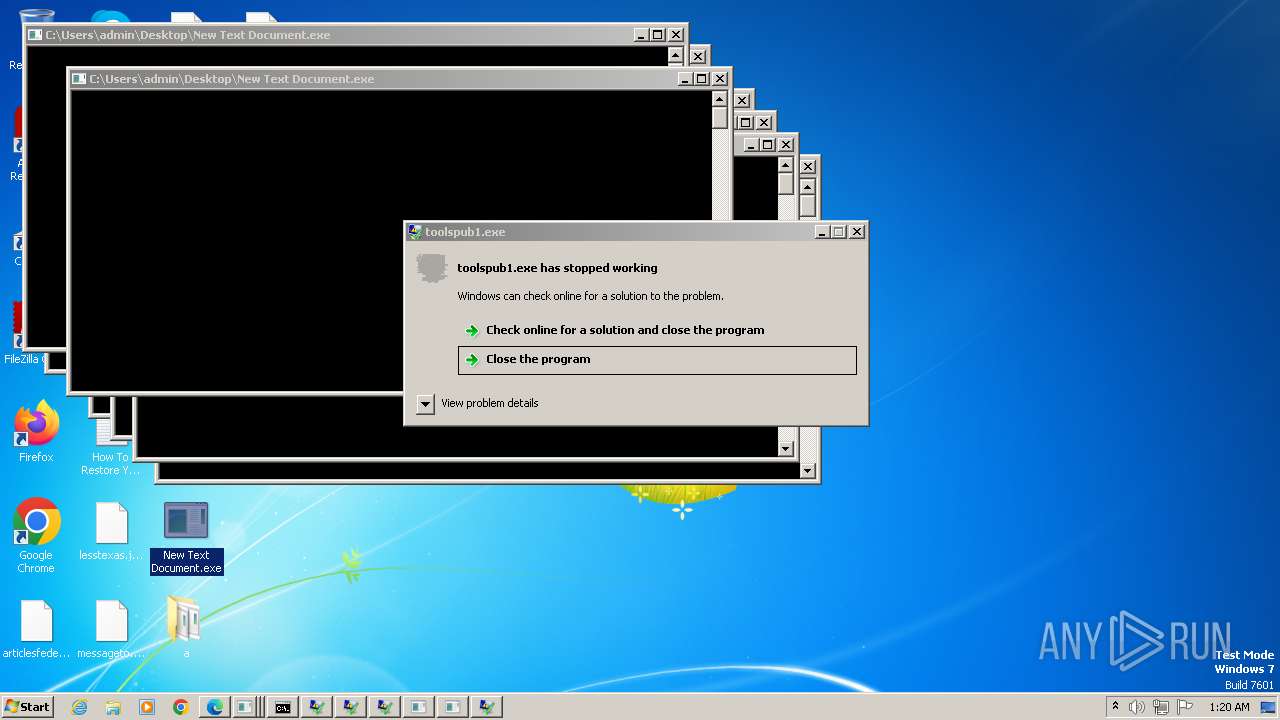Screen dimensions: 1280x720
Task: Click the 'View problem details' label
Action: click(489, 403)
